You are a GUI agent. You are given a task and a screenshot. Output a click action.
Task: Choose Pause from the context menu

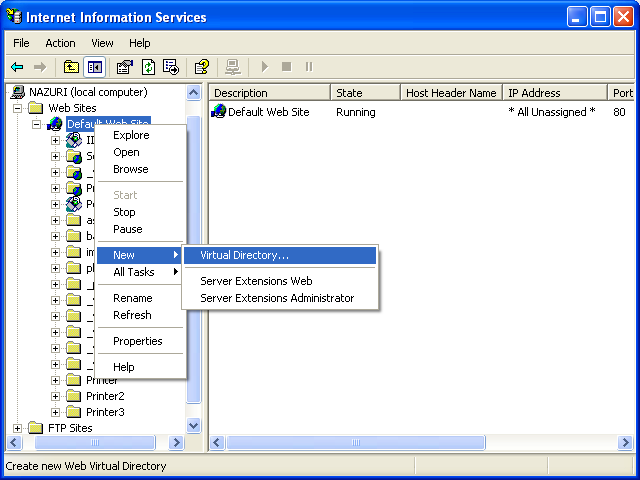139,229
